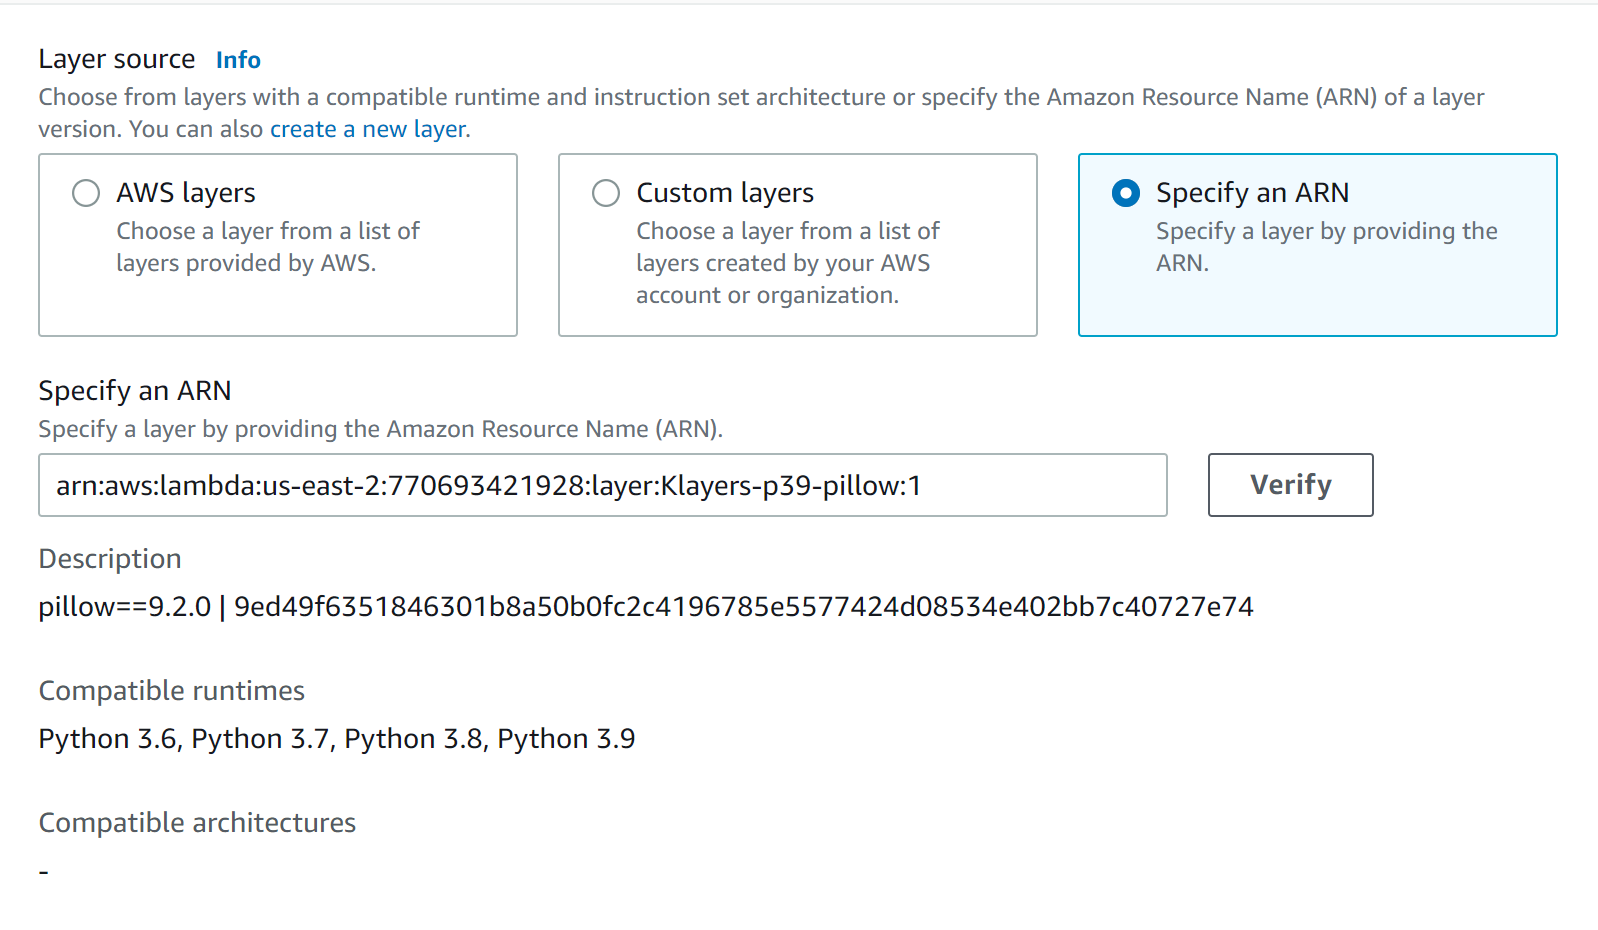Click the Compatible runtimes label

171,691
